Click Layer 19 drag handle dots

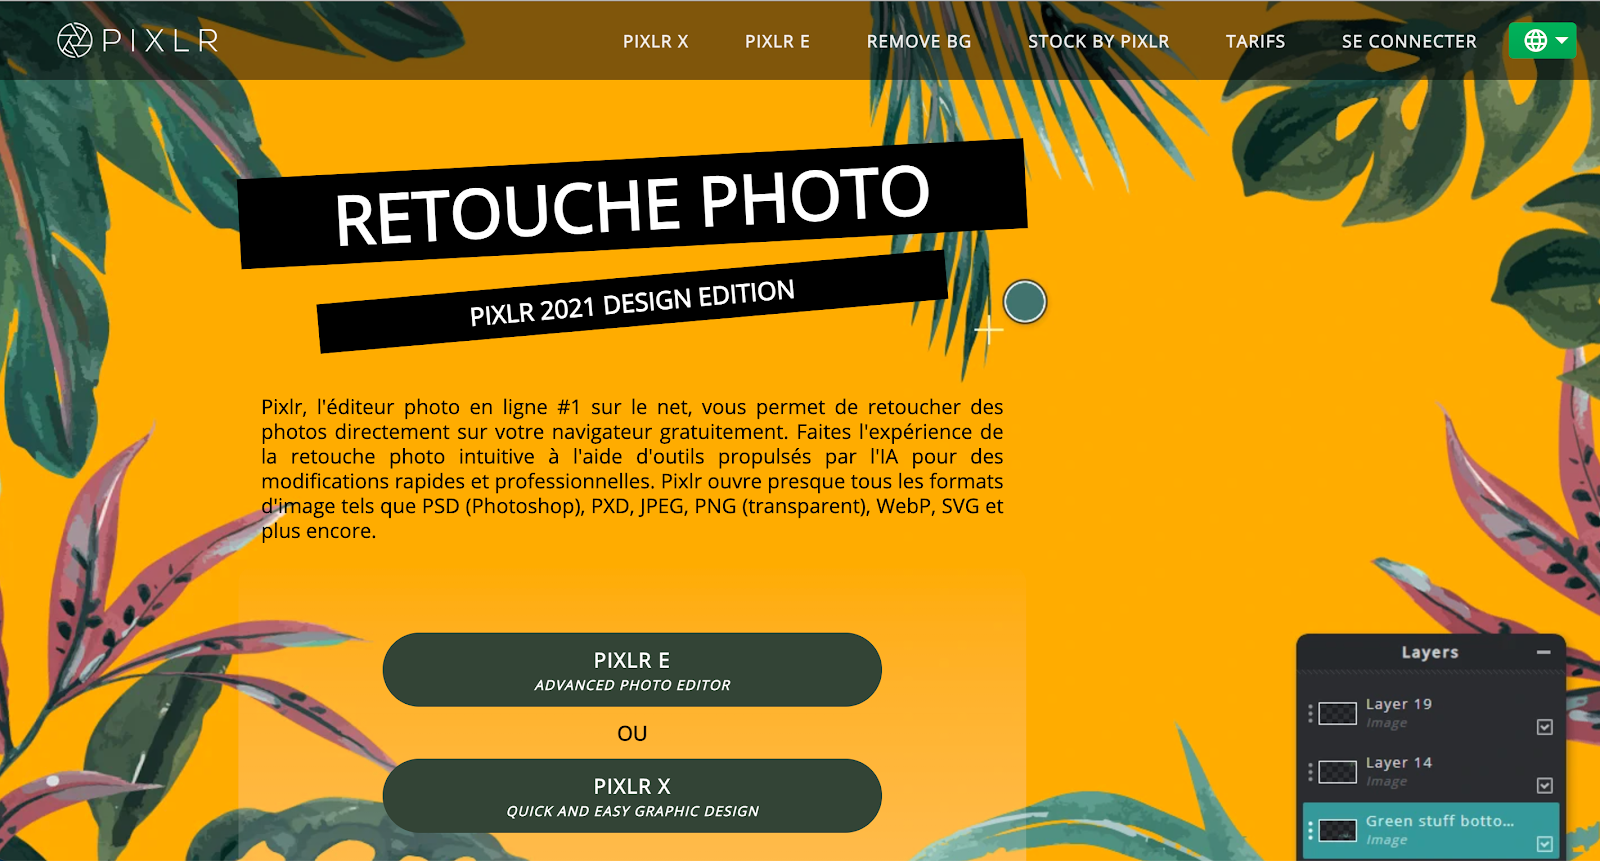1310,713
